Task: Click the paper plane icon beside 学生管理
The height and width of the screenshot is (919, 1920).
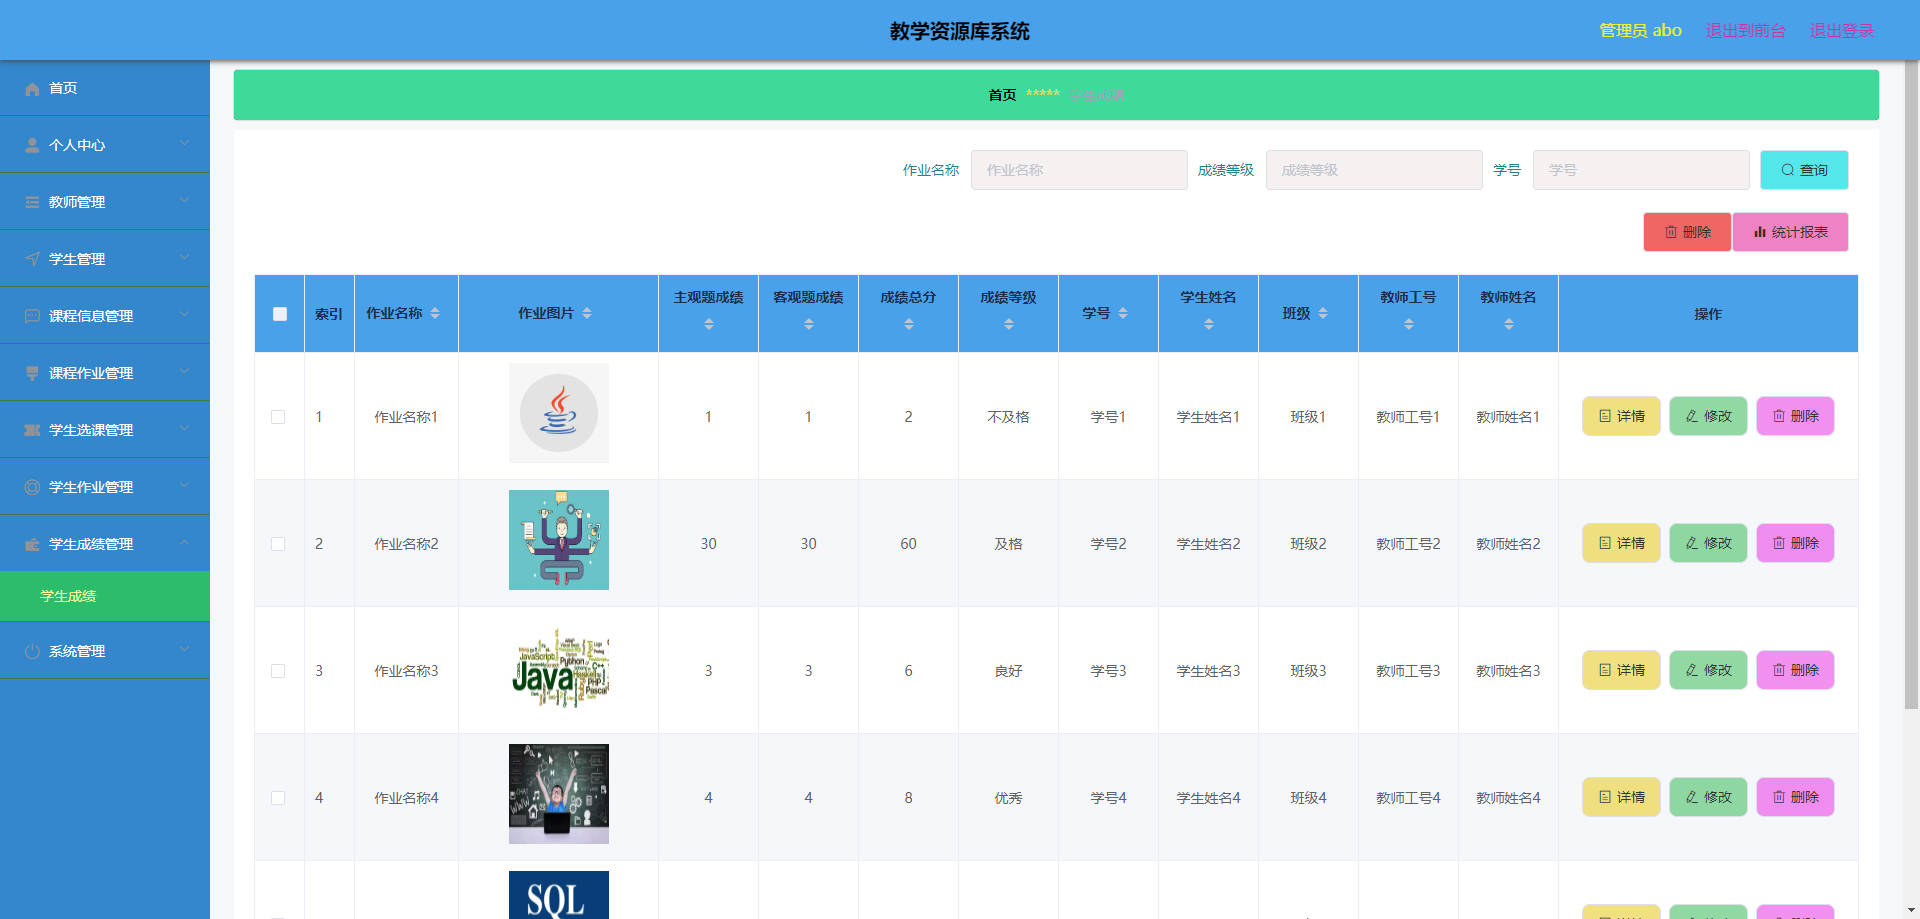Action: [x=32, y=260]
